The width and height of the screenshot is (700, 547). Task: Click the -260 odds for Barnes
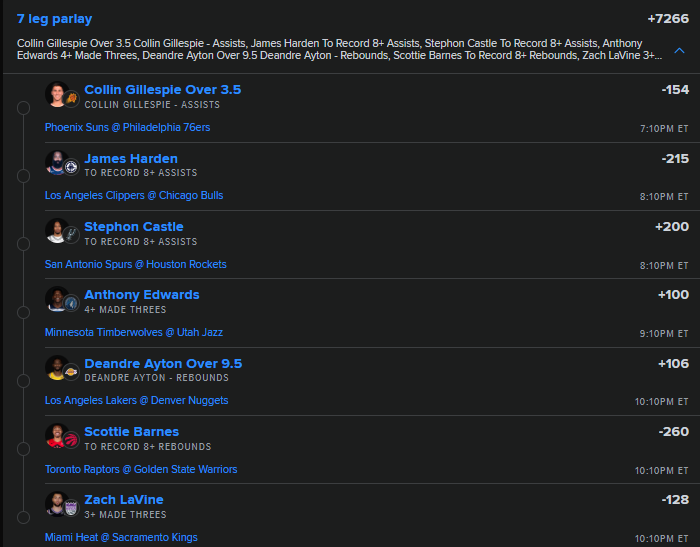point(674,431)
